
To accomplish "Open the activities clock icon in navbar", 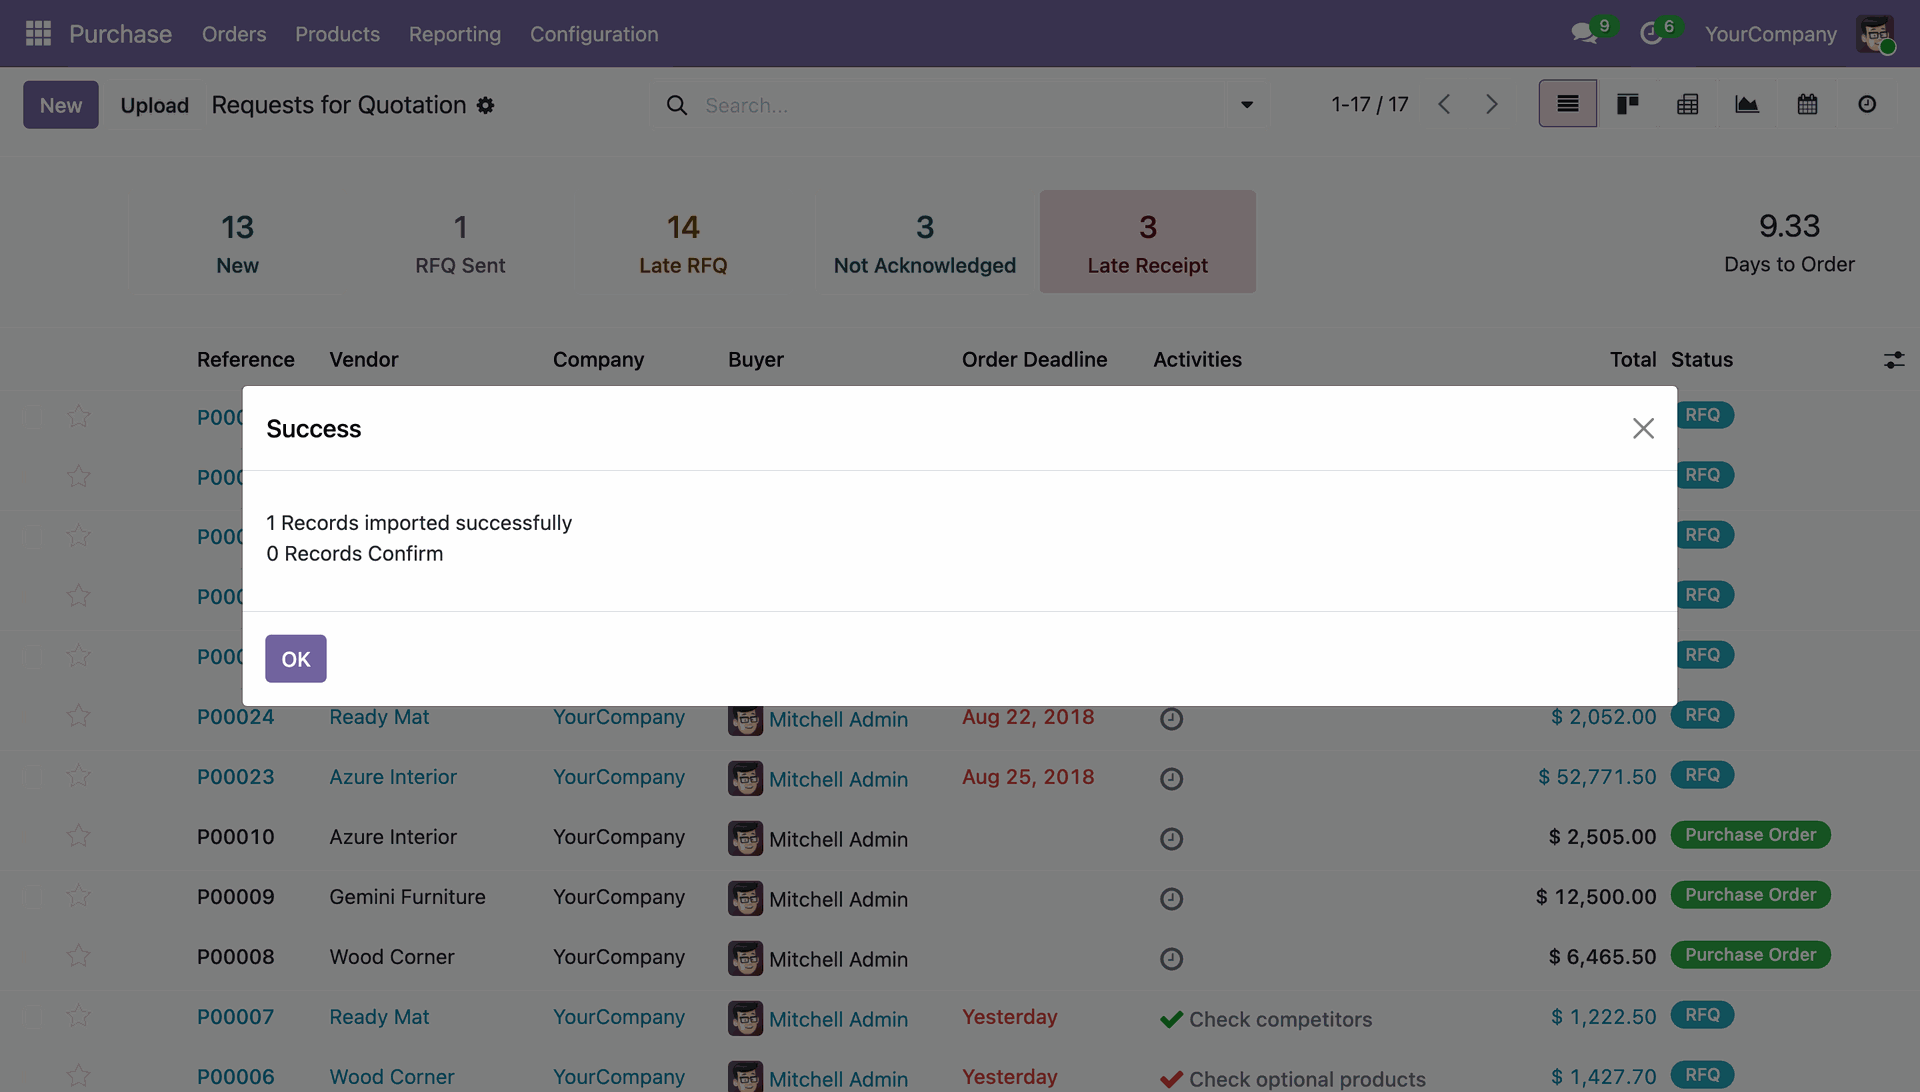I will 1651,34.
